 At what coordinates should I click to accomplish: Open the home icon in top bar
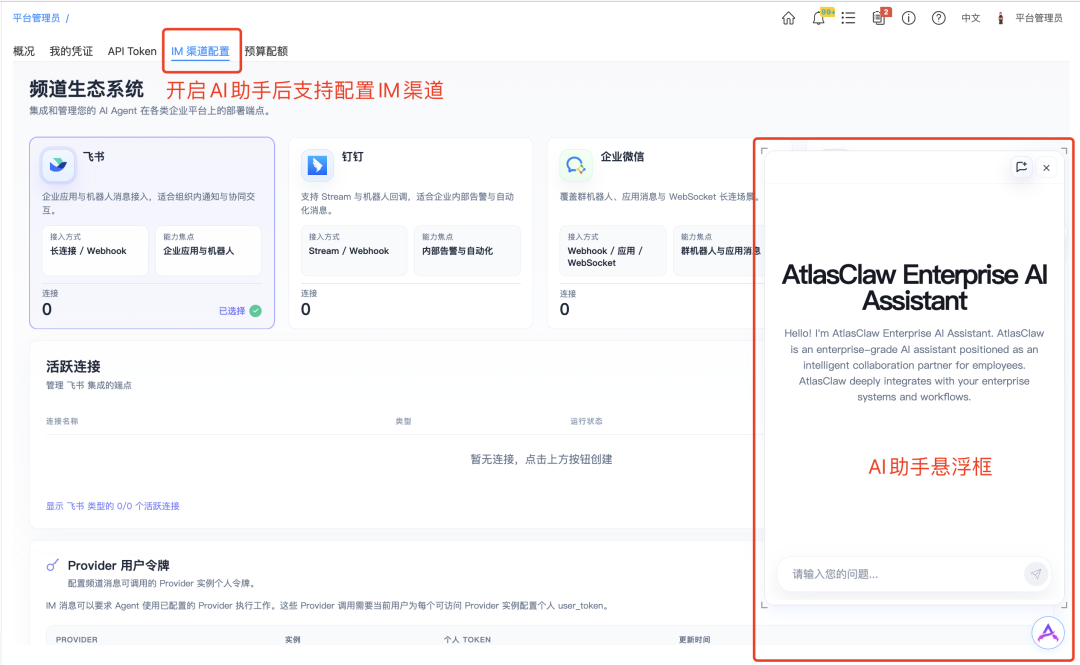tap(788, 19)
